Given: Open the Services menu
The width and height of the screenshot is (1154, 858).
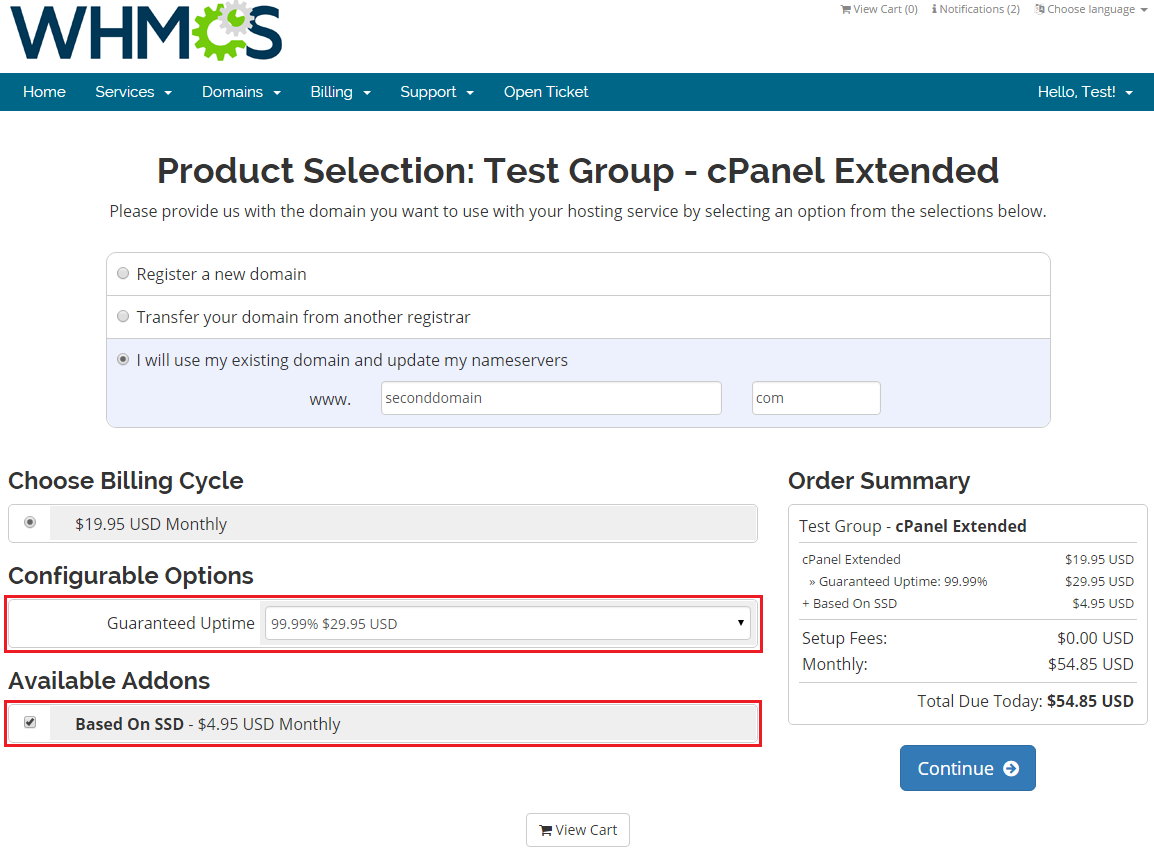Looking at the screenshot, I should [133, 92].
